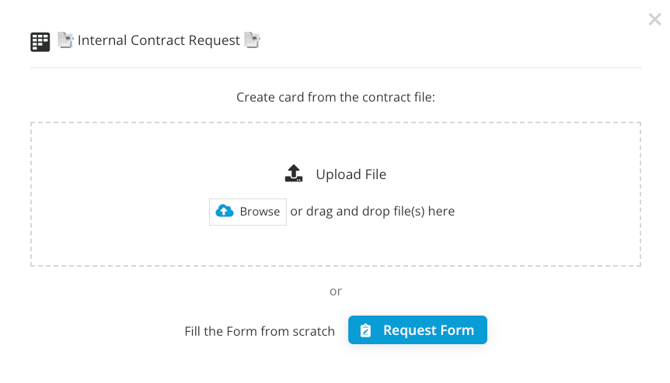Click the blue cloud upload icon
The height and width of the screenshot is (383, 670).
224,211
